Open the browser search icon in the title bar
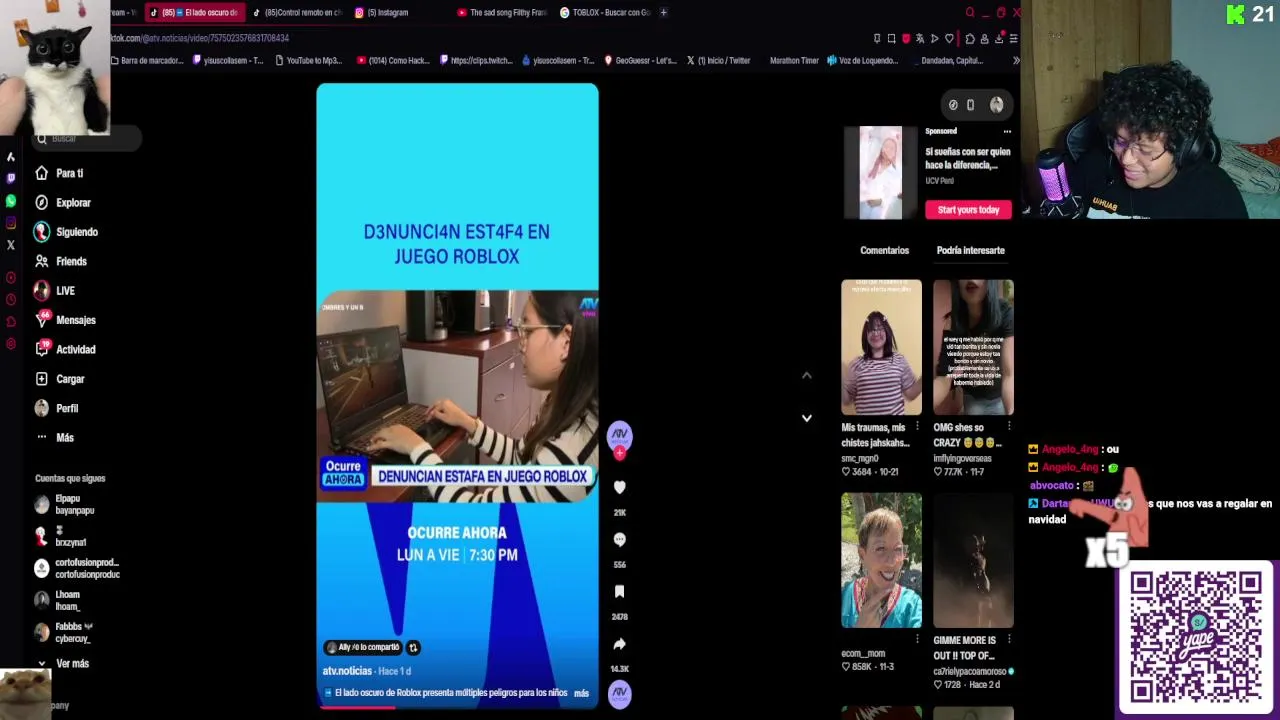 click(969, 13)
